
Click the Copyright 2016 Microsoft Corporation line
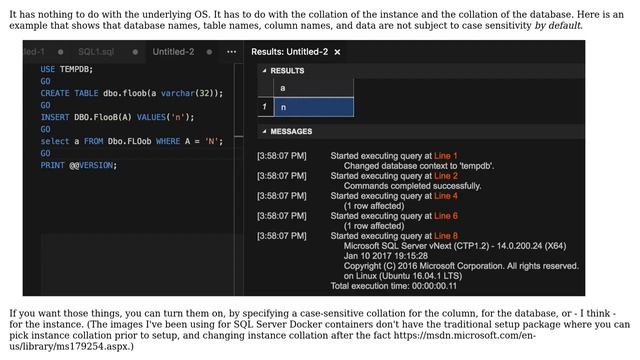[461, 266]
